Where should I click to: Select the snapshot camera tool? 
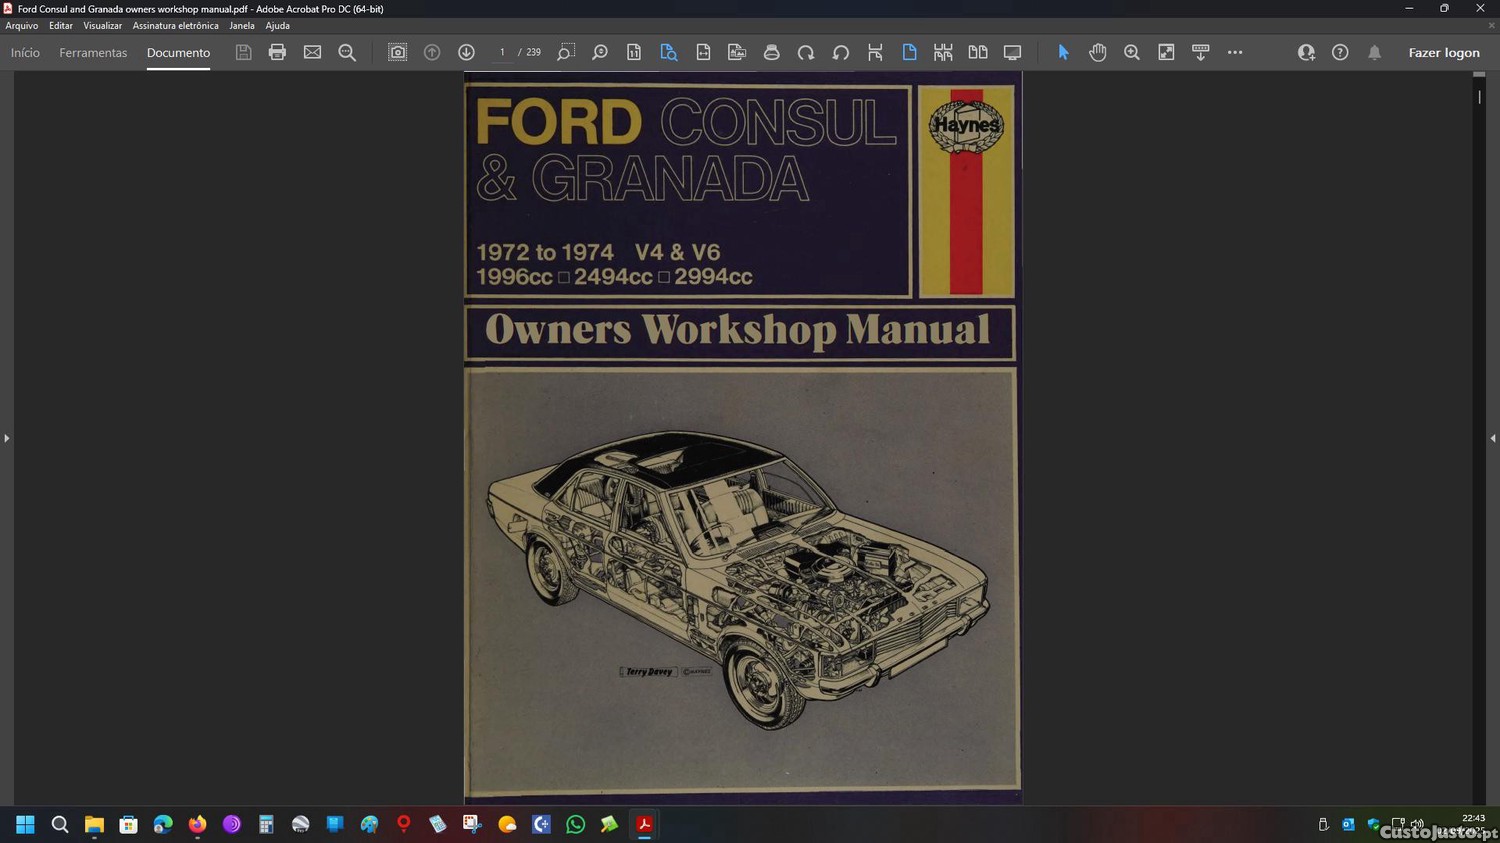click(x=397, y=52)
